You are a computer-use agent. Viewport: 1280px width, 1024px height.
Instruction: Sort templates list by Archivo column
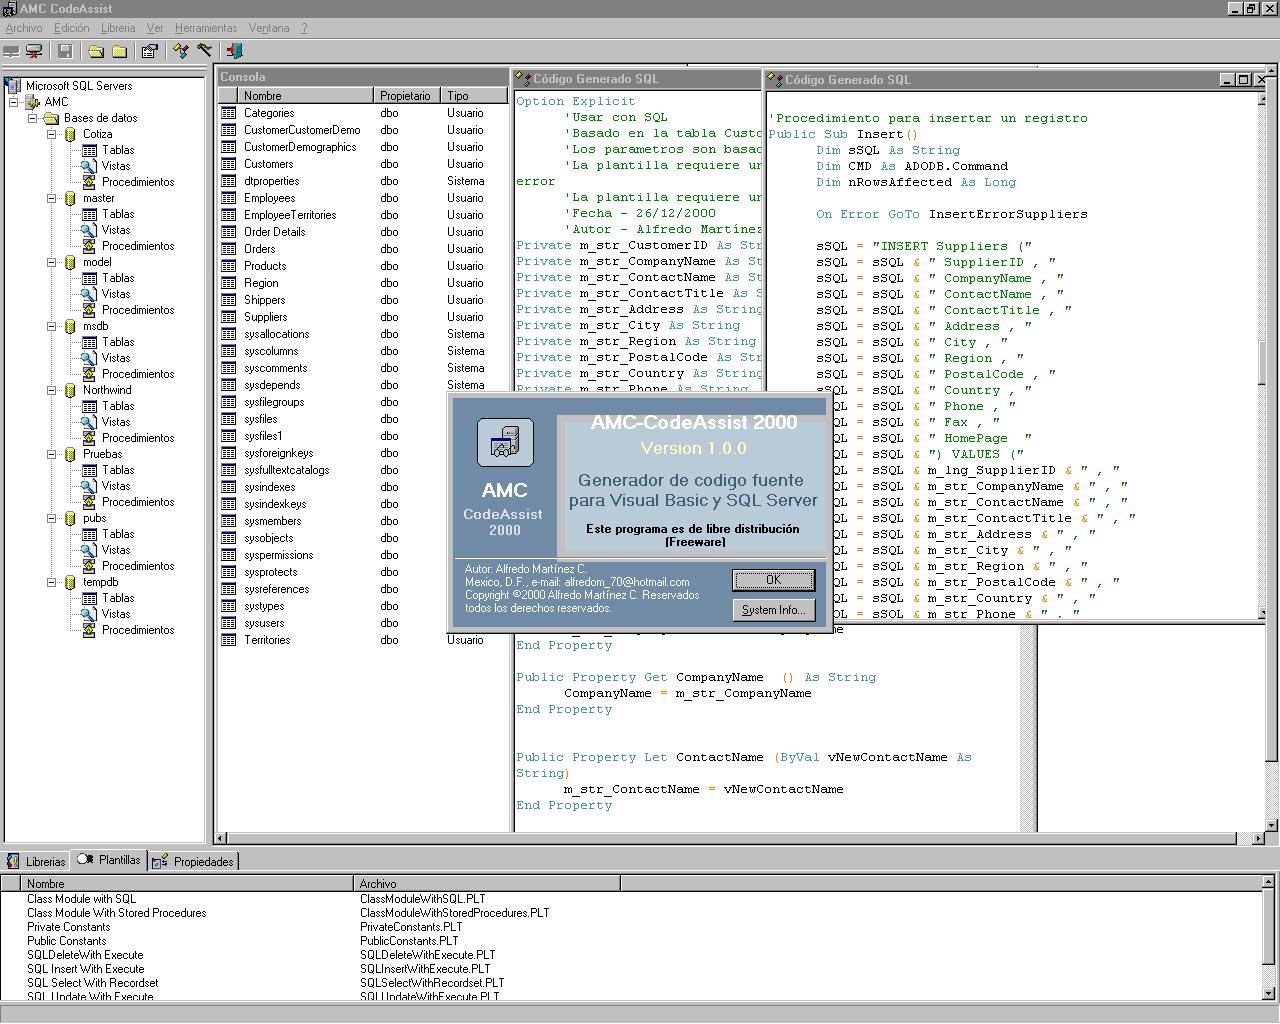[487, 884]
